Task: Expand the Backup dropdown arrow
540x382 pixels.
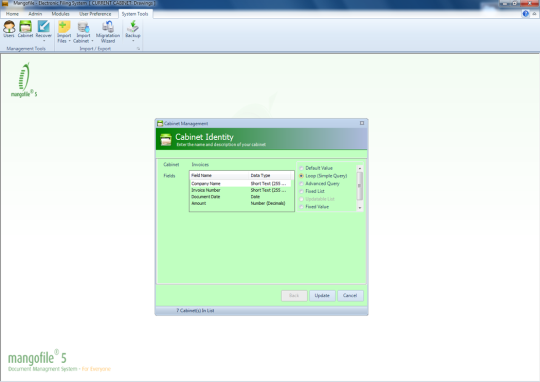Action: tap(133, 41)
